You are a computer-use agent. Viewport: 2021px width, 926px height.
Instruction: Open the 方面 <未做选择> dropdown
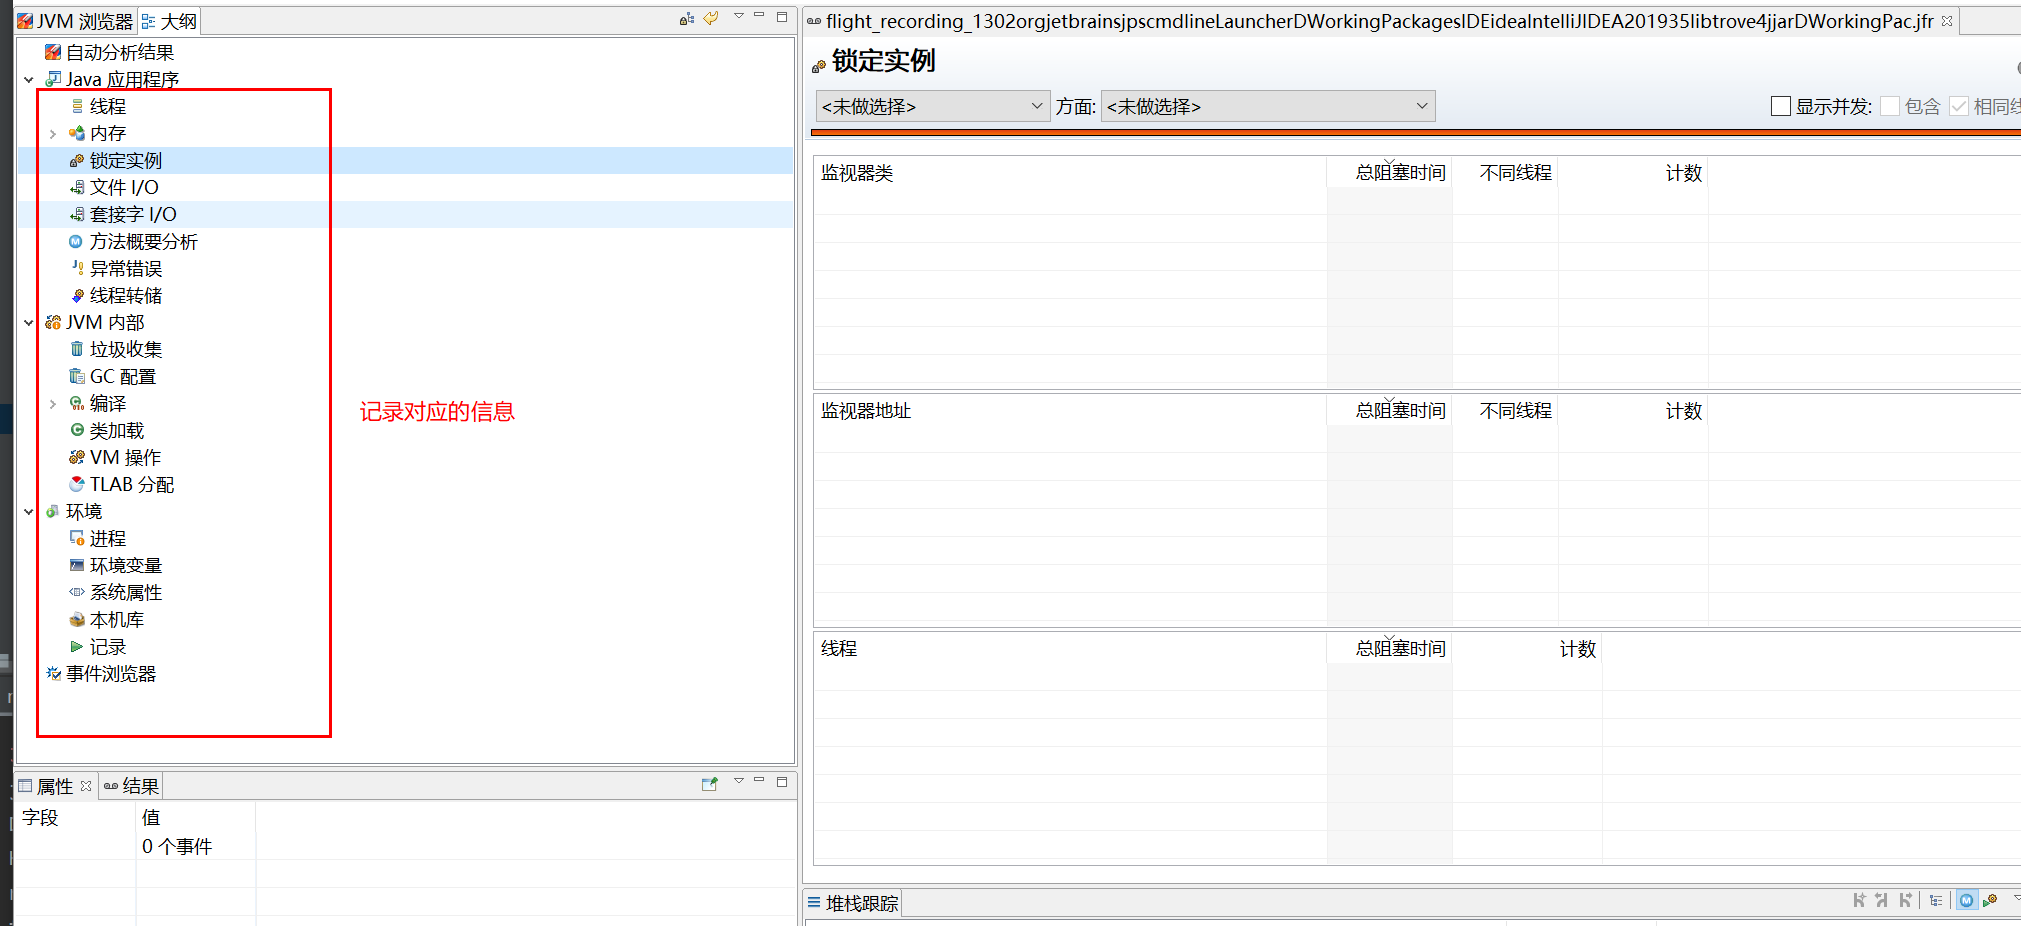[x=1268, y=106]
